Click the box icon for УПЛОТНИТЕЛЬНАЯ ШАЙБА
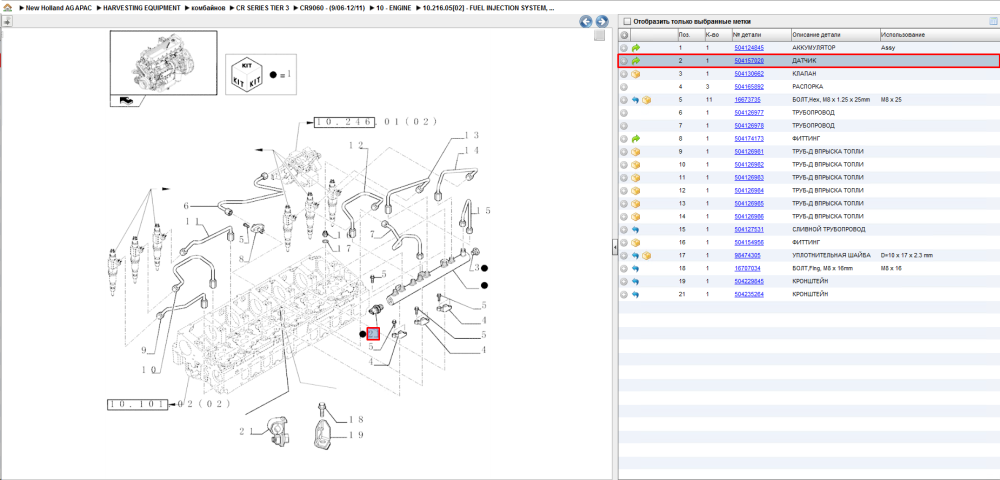1000x480 pixels. (647, 256)
